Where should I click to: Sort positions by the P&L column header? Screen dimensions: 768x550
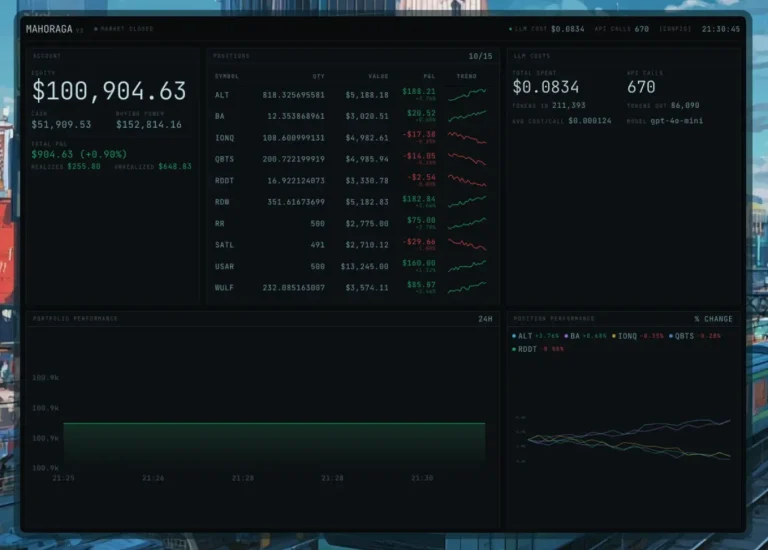429,76
